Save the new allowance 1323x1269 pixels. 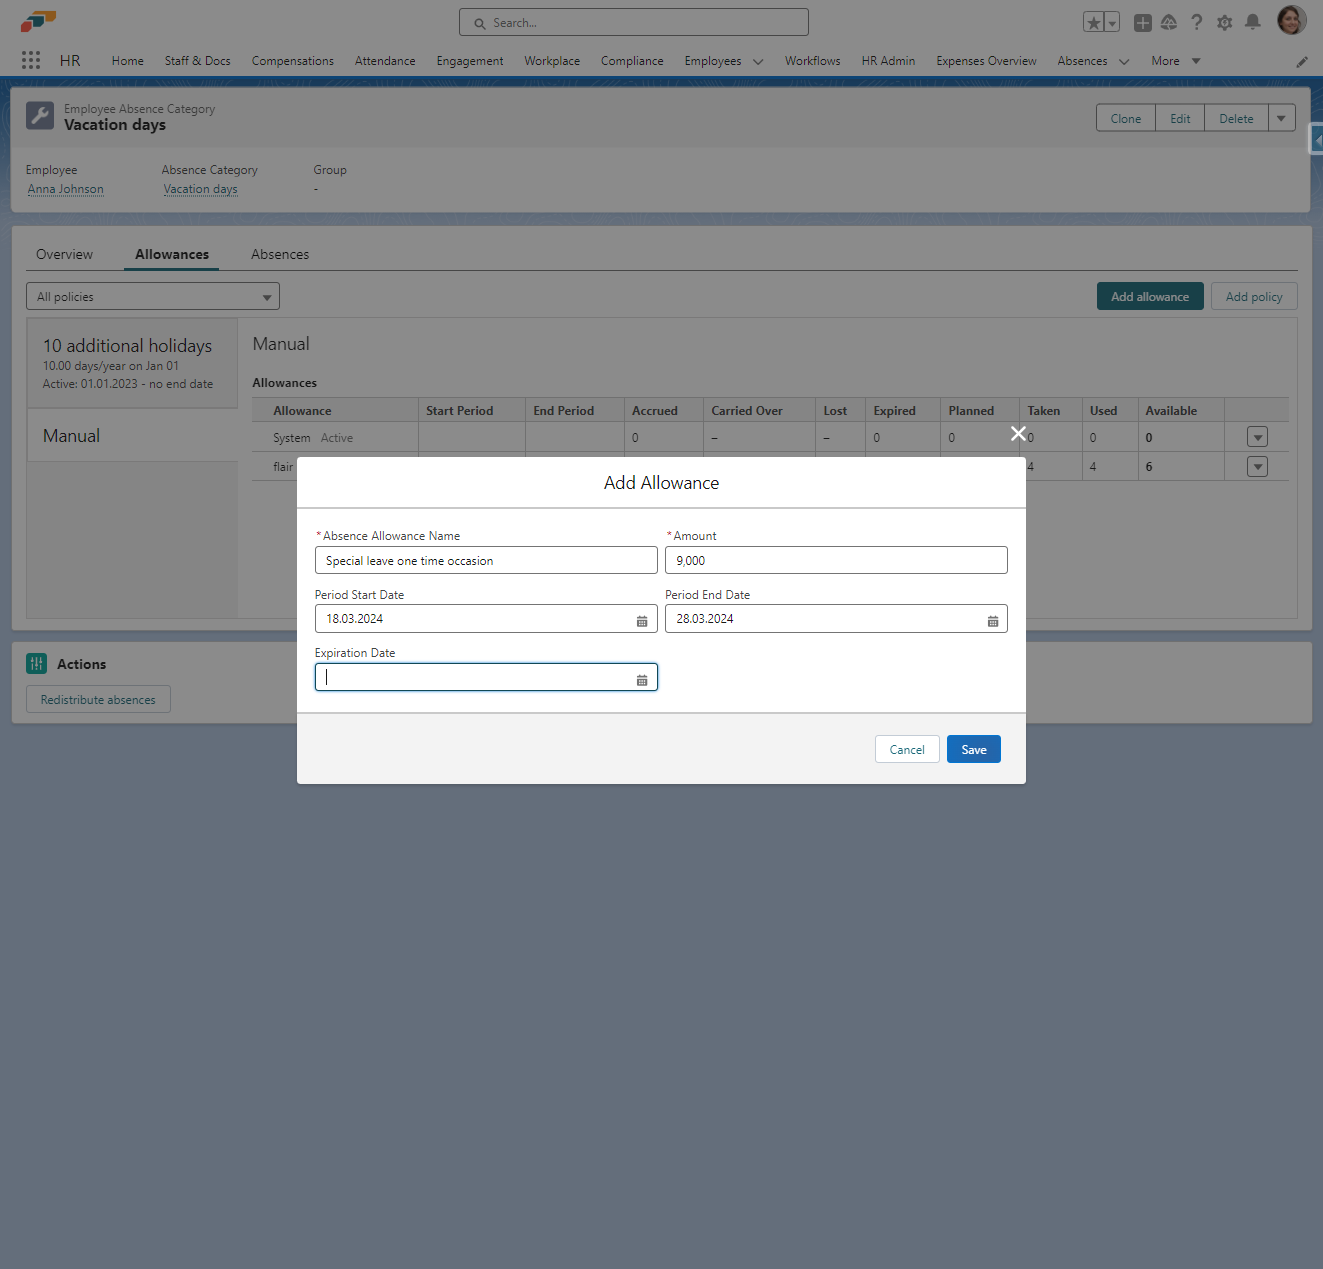[x=973, y=750]
